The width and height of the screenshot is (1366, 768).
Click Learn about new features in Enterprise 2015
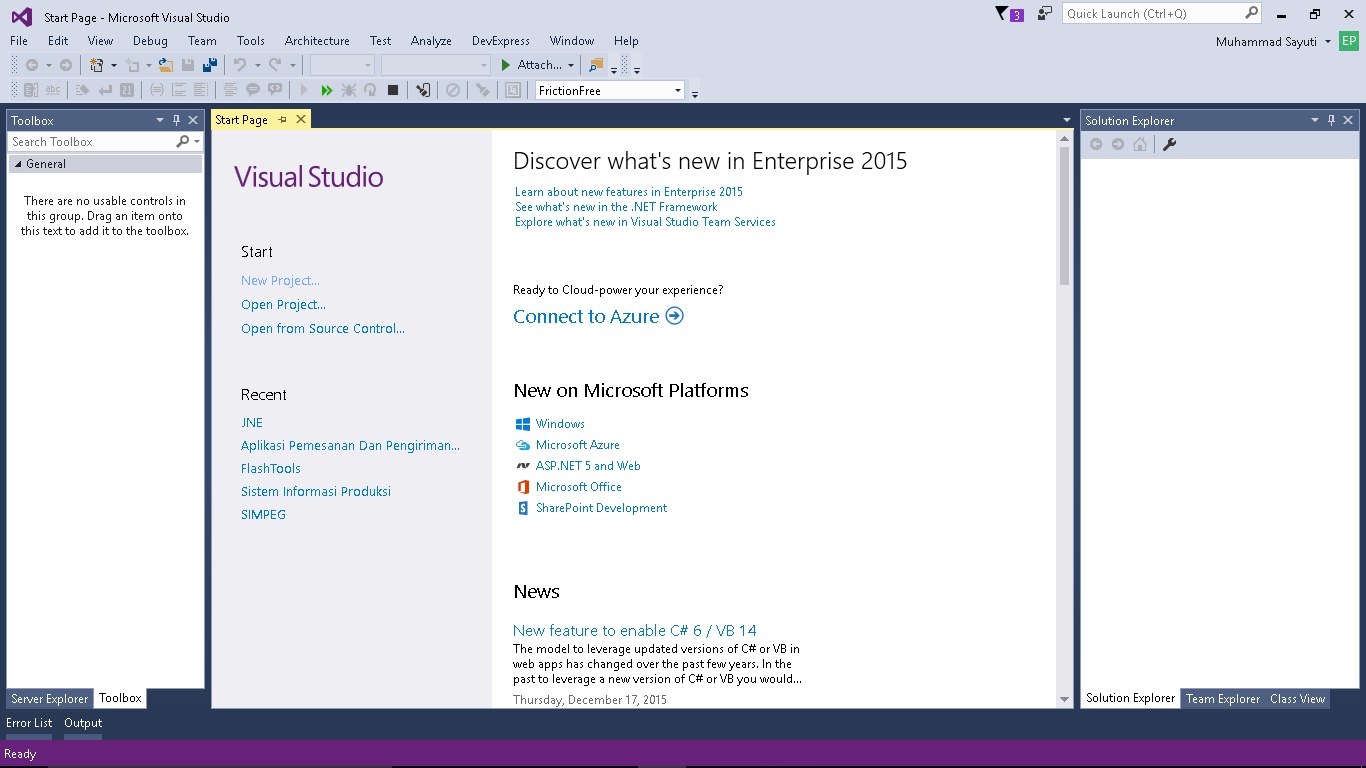[629, 192]
